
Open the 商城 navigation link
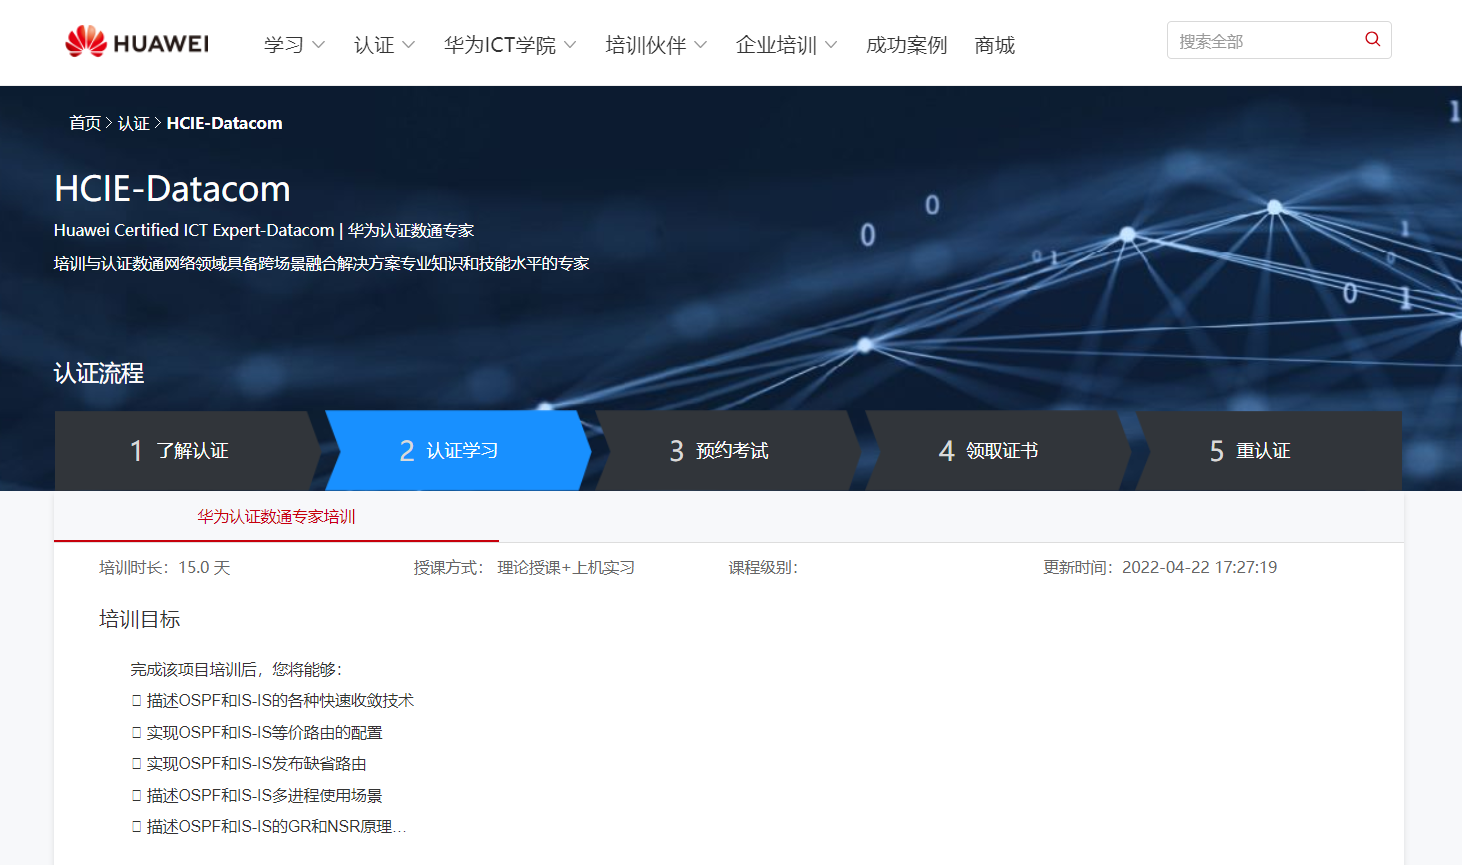(994, 45)
